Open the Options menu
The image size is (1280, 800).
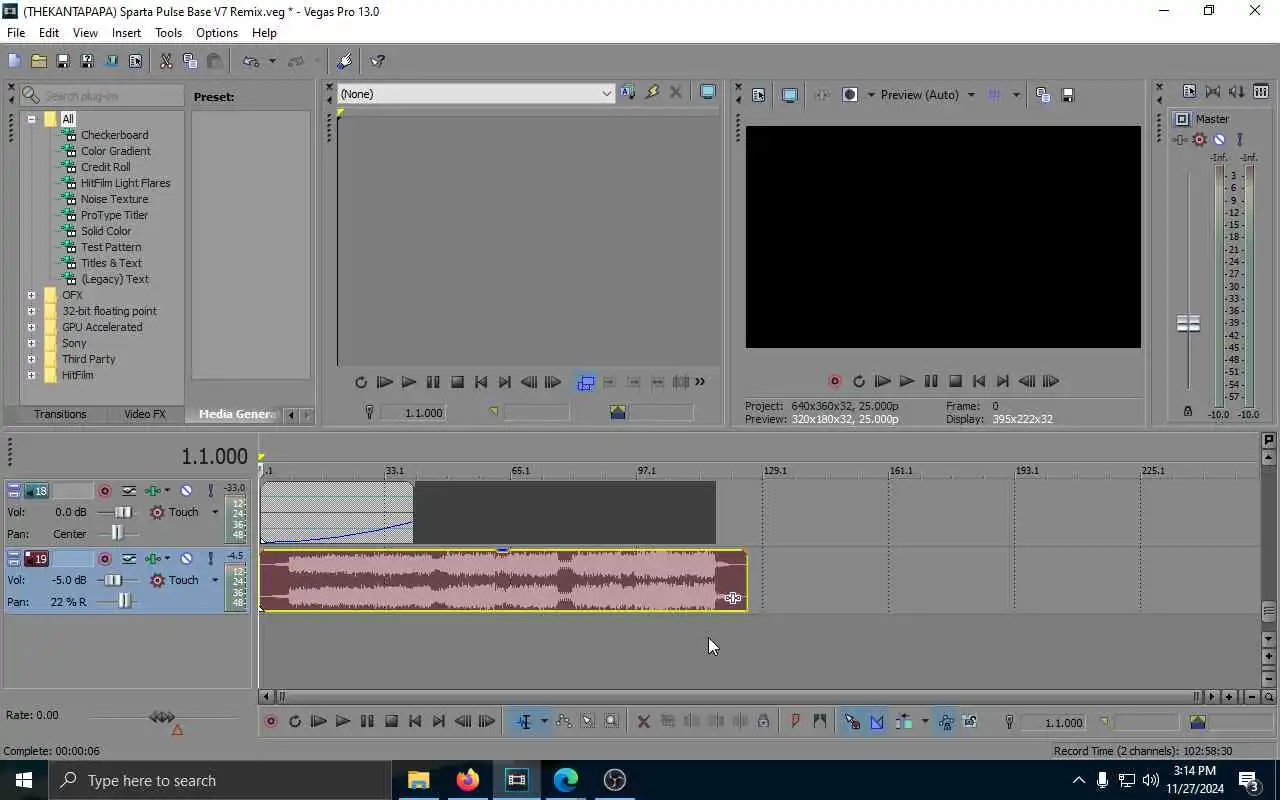(x=217, y=33)
